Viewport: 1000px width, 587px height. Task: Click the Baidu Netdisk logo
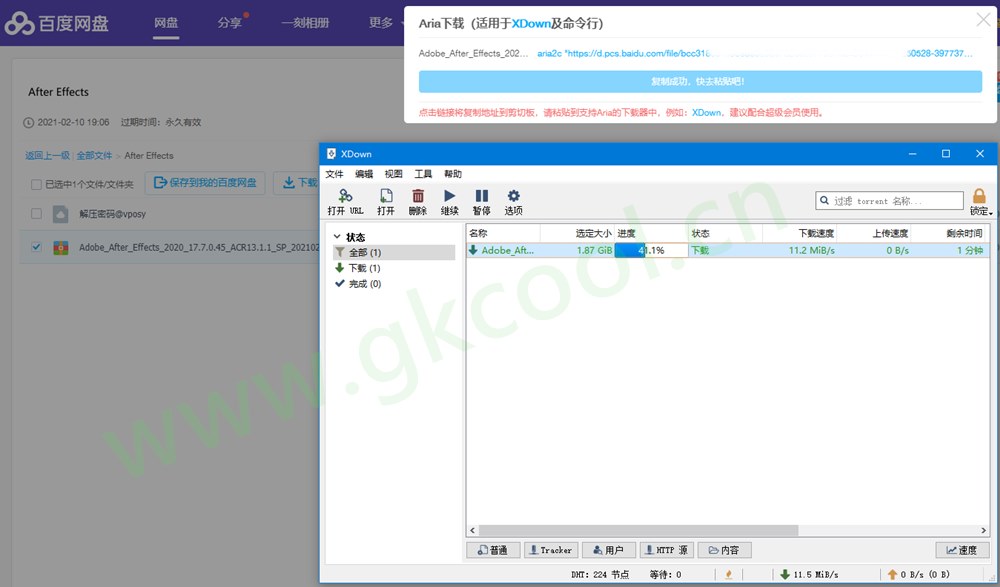pyautogui.click(x=57, y=24)
